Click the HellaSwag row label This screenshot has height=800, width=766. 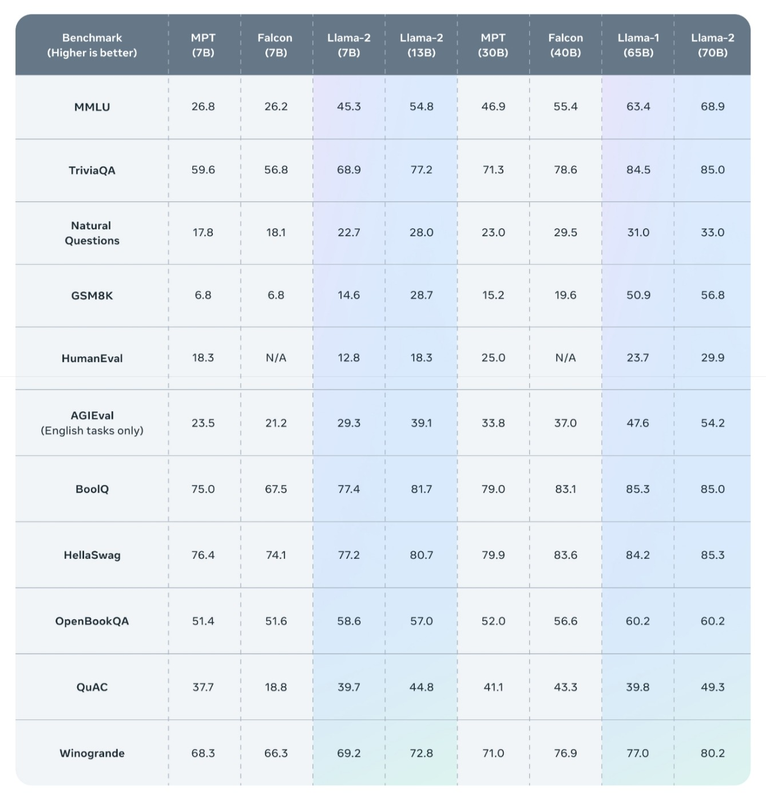(91, 555)
